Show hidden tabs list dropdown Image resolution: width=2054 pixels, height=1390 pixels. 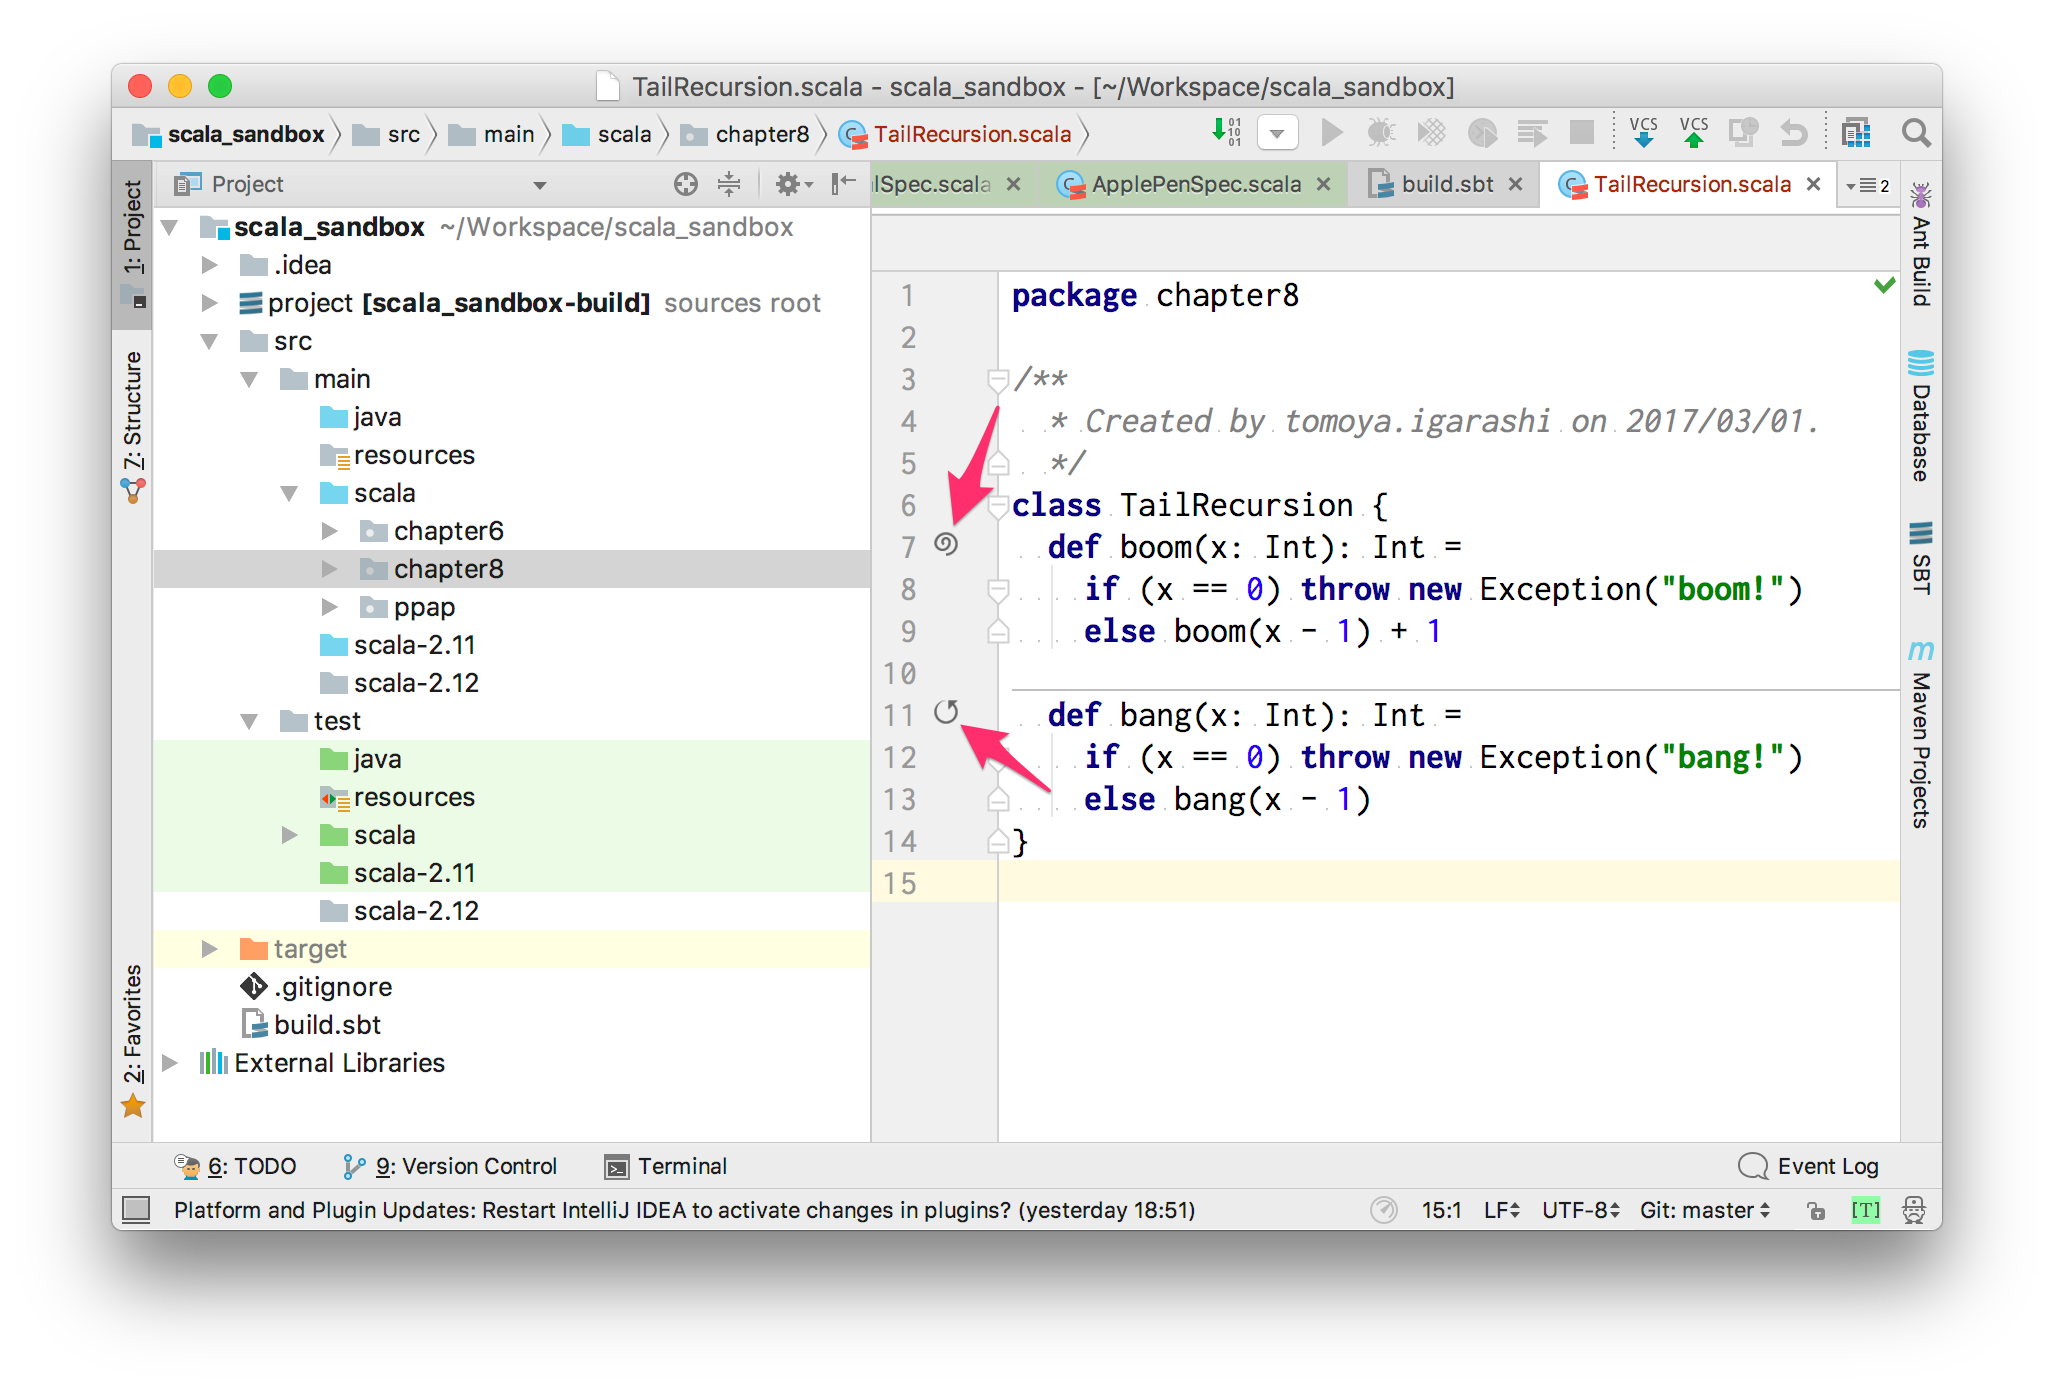(x=1868, y=186)
